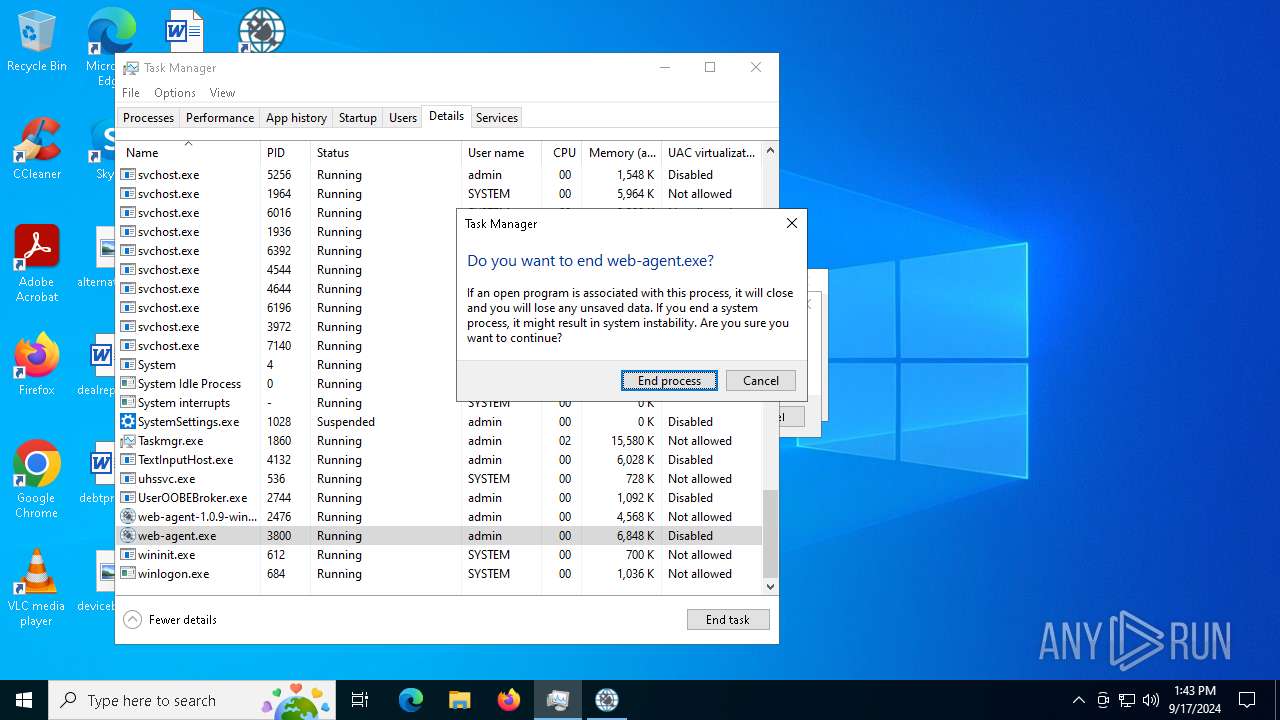Open Task View in the taskbar

pyautogui.click(x=360, y=700)
